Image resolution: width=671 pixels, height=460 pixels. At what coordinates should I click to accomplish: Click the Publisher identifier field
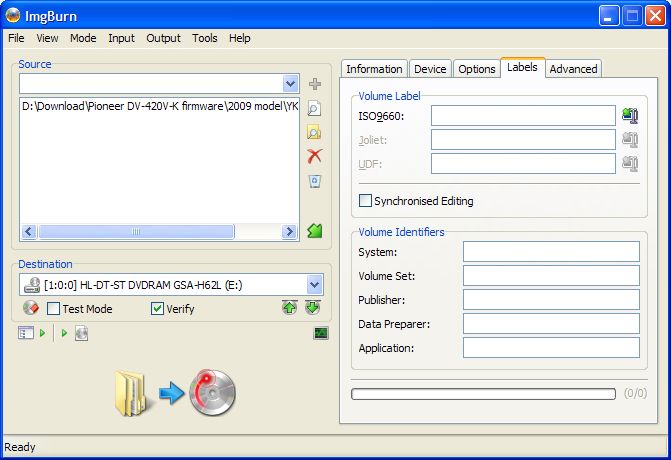(551, 300)
